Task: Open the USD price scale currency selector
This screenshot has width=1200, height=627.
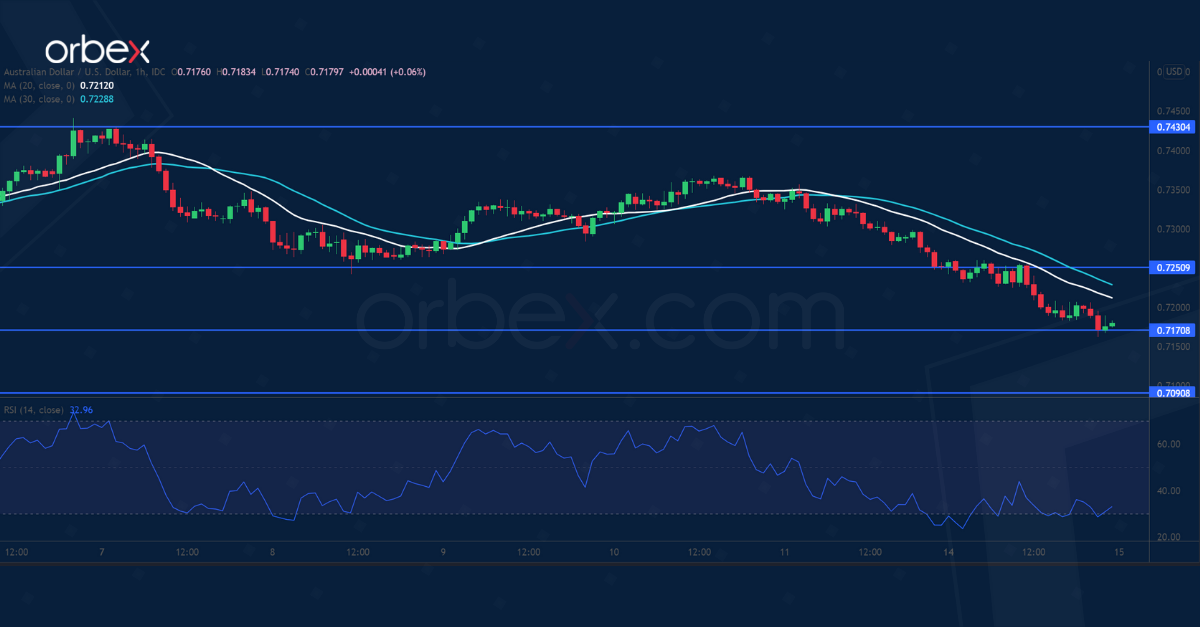Action: pos(1176,72)
